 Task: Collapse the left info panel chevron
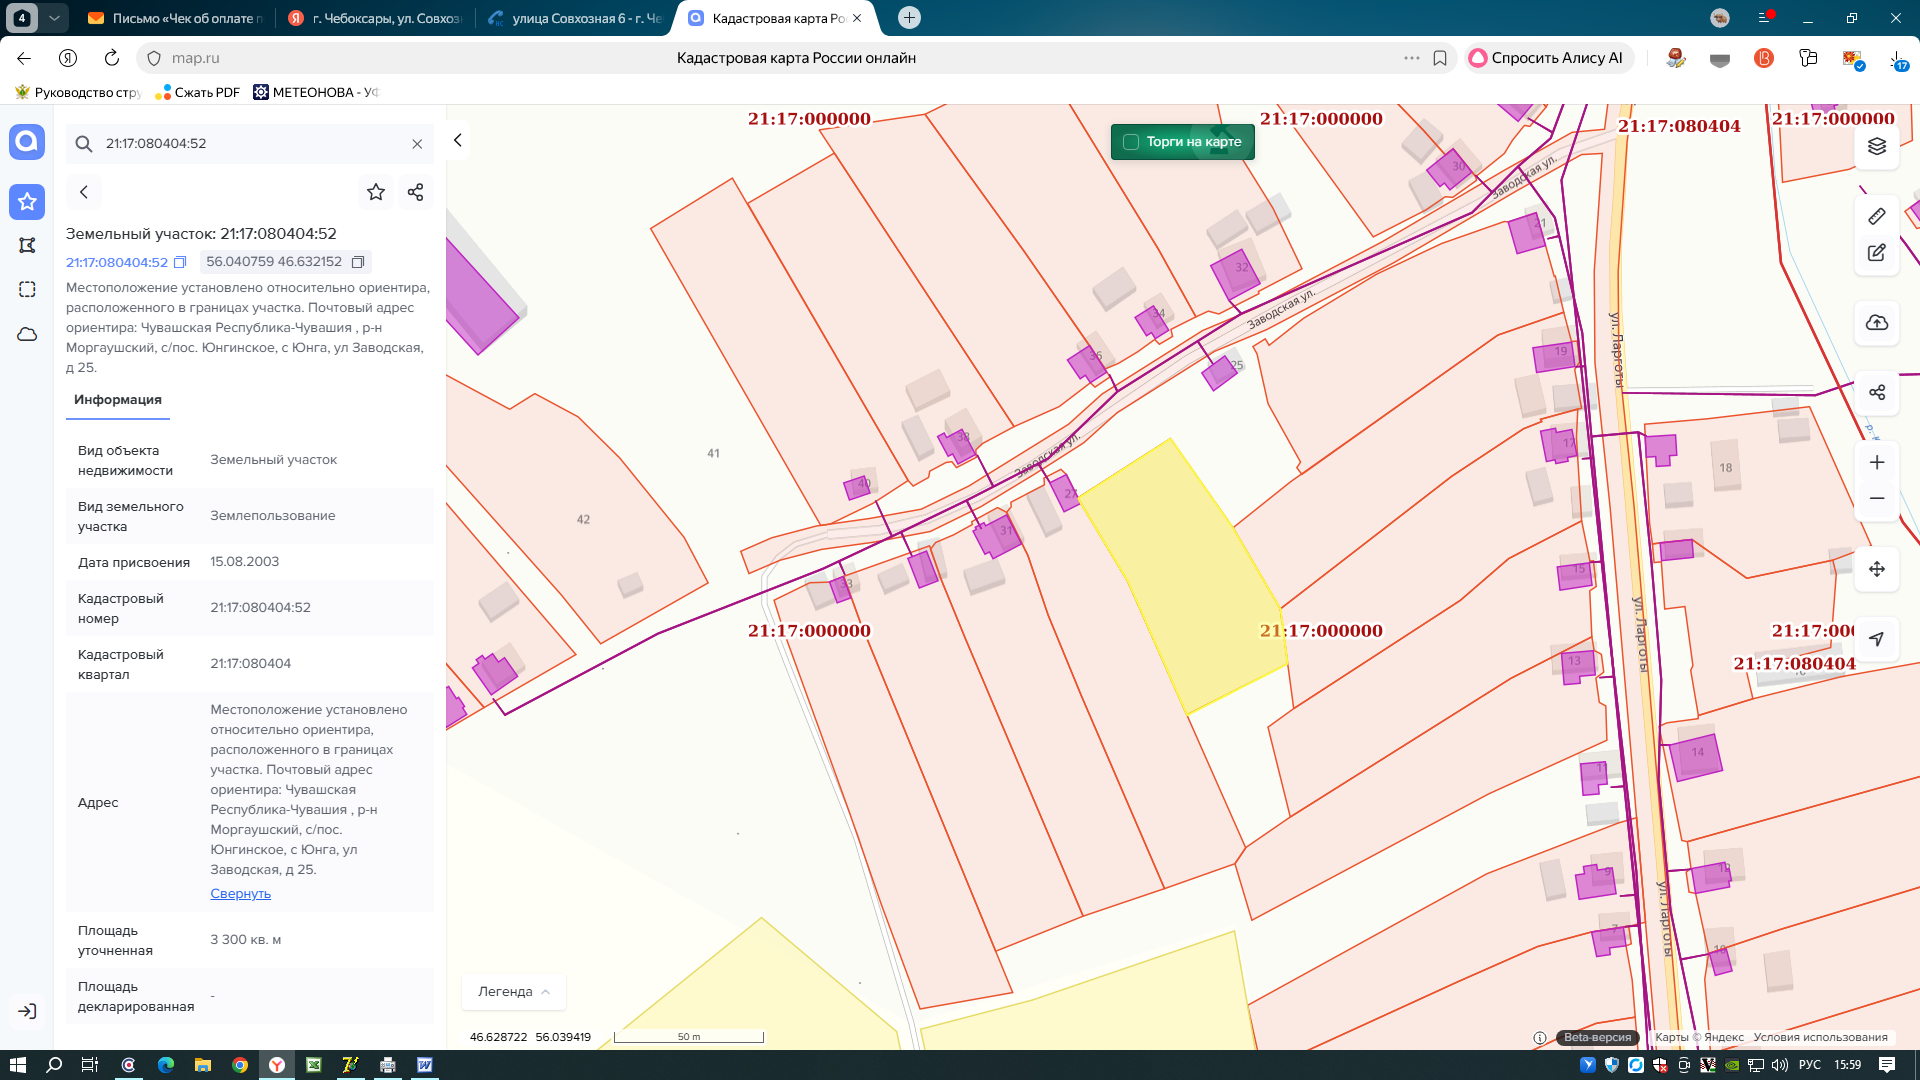tap(457, 140)
